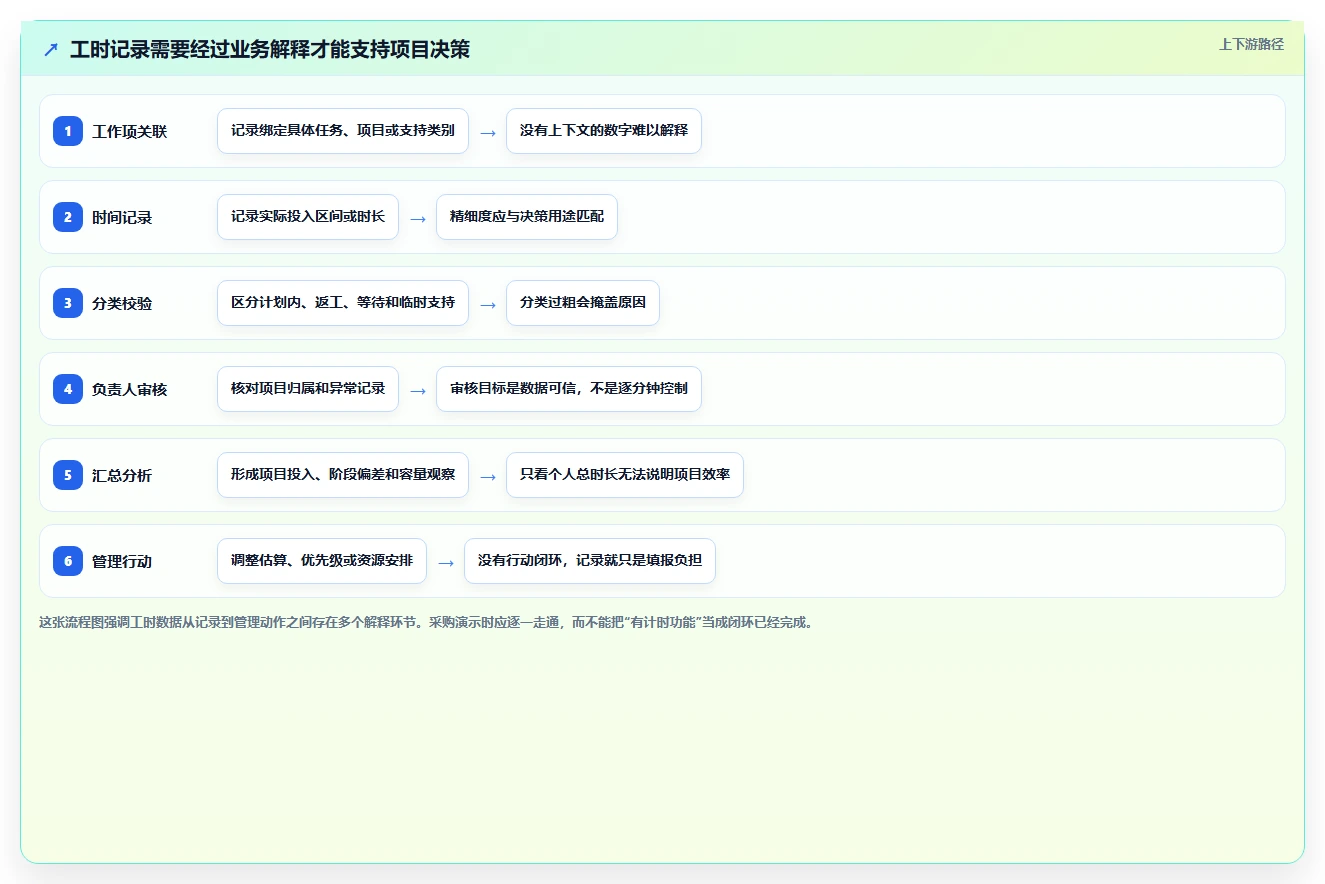The image size is (1325, 884).
Task: Select step number 4 badge
Action: [x=68, y=388]
